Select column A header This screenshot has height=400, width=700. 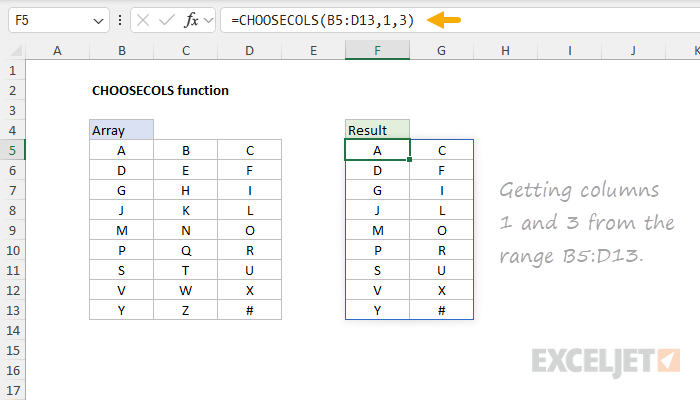tap(57, 50)
